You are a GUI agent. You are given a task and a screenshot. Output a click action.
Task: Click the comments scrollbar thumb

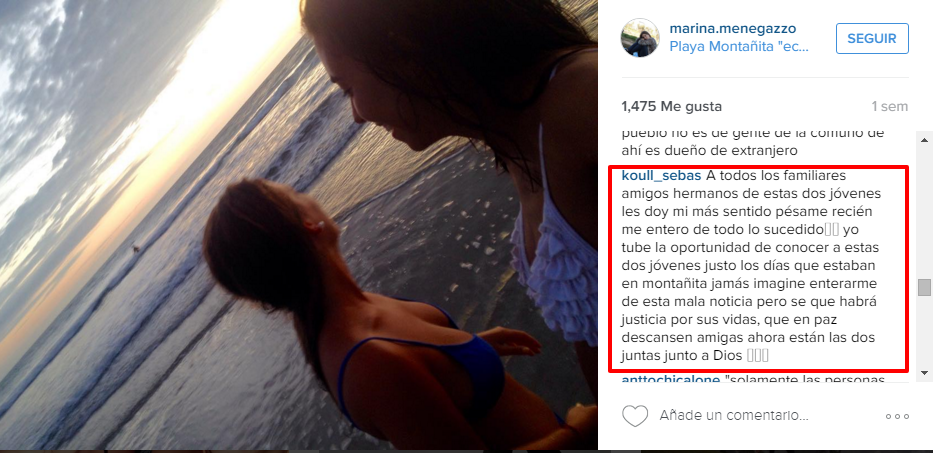(x=923, y=288)
